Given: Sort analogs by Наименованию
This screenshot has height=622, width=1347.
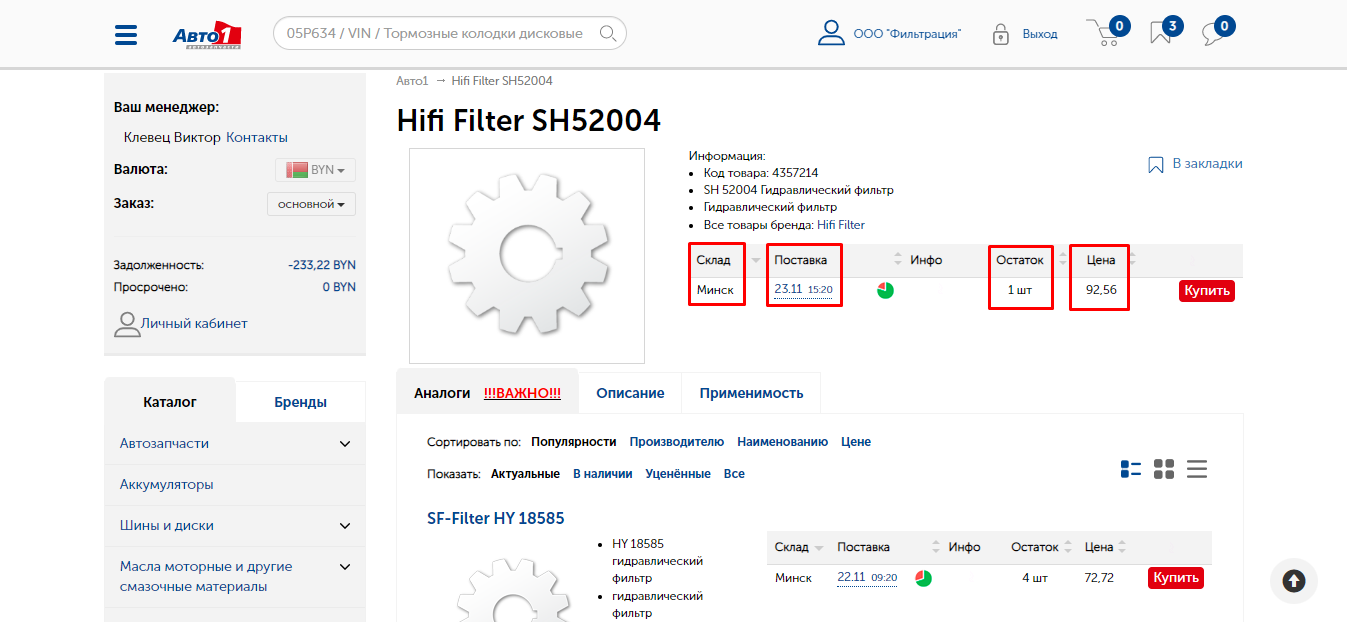Looking at the screenshot, I should 783,442.
